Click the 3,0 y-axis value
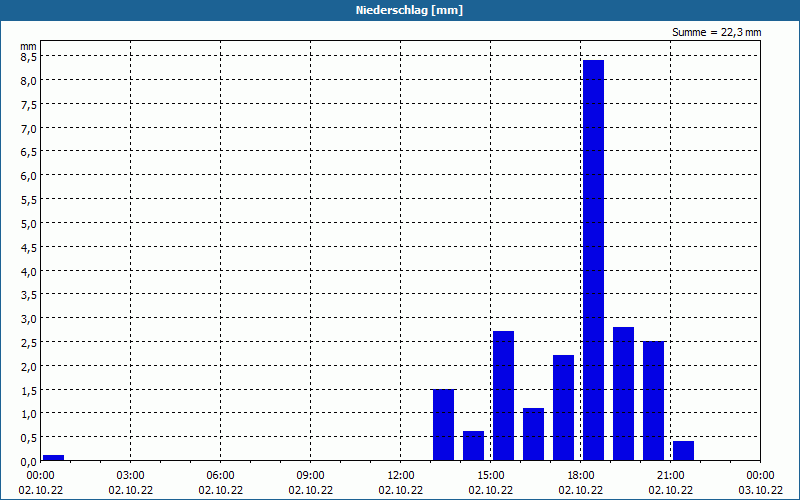Screen dimensions: 800x500 [29, 319]
